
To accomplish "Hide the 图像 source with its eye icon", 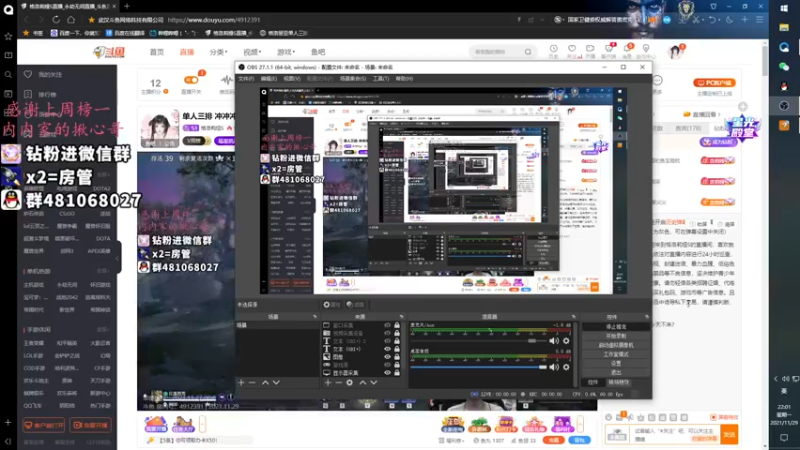I will (387, 357).
